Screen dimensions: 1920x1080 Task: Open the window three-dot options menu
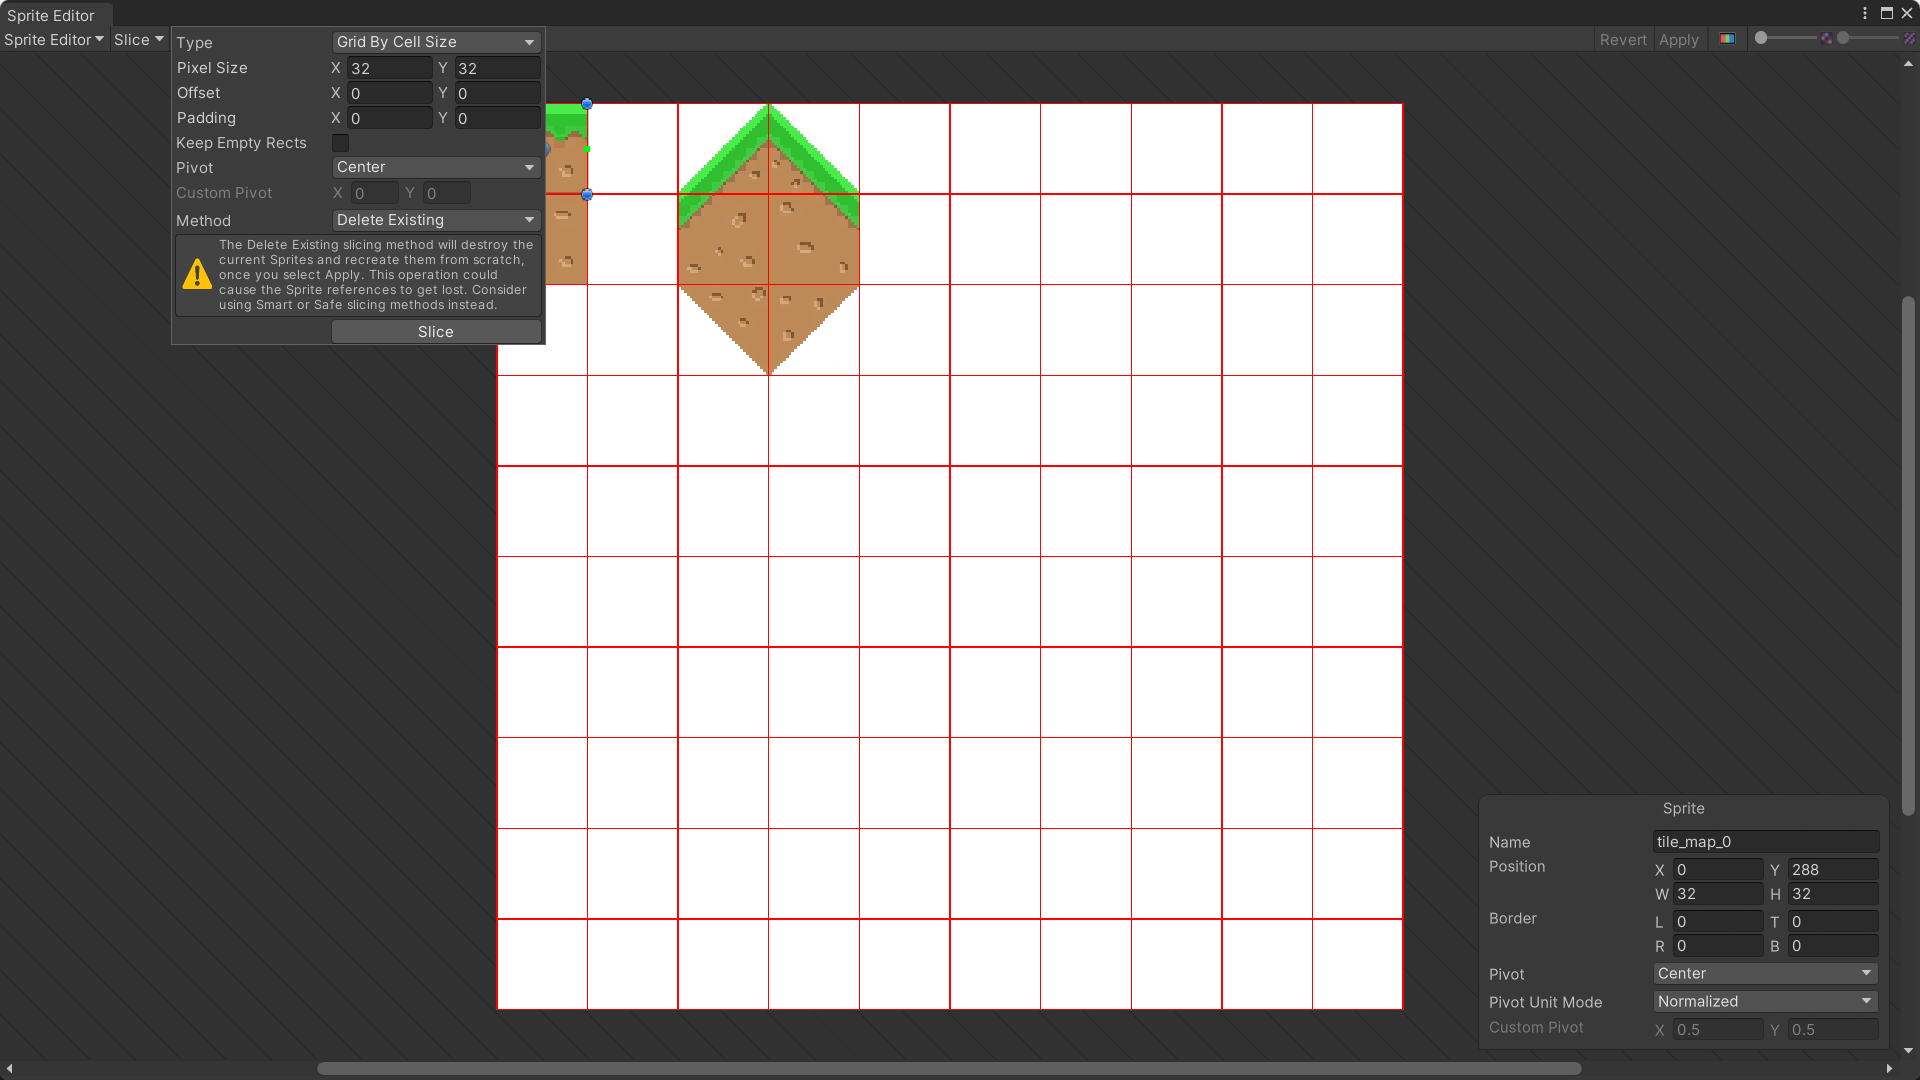click(1865, 13)
